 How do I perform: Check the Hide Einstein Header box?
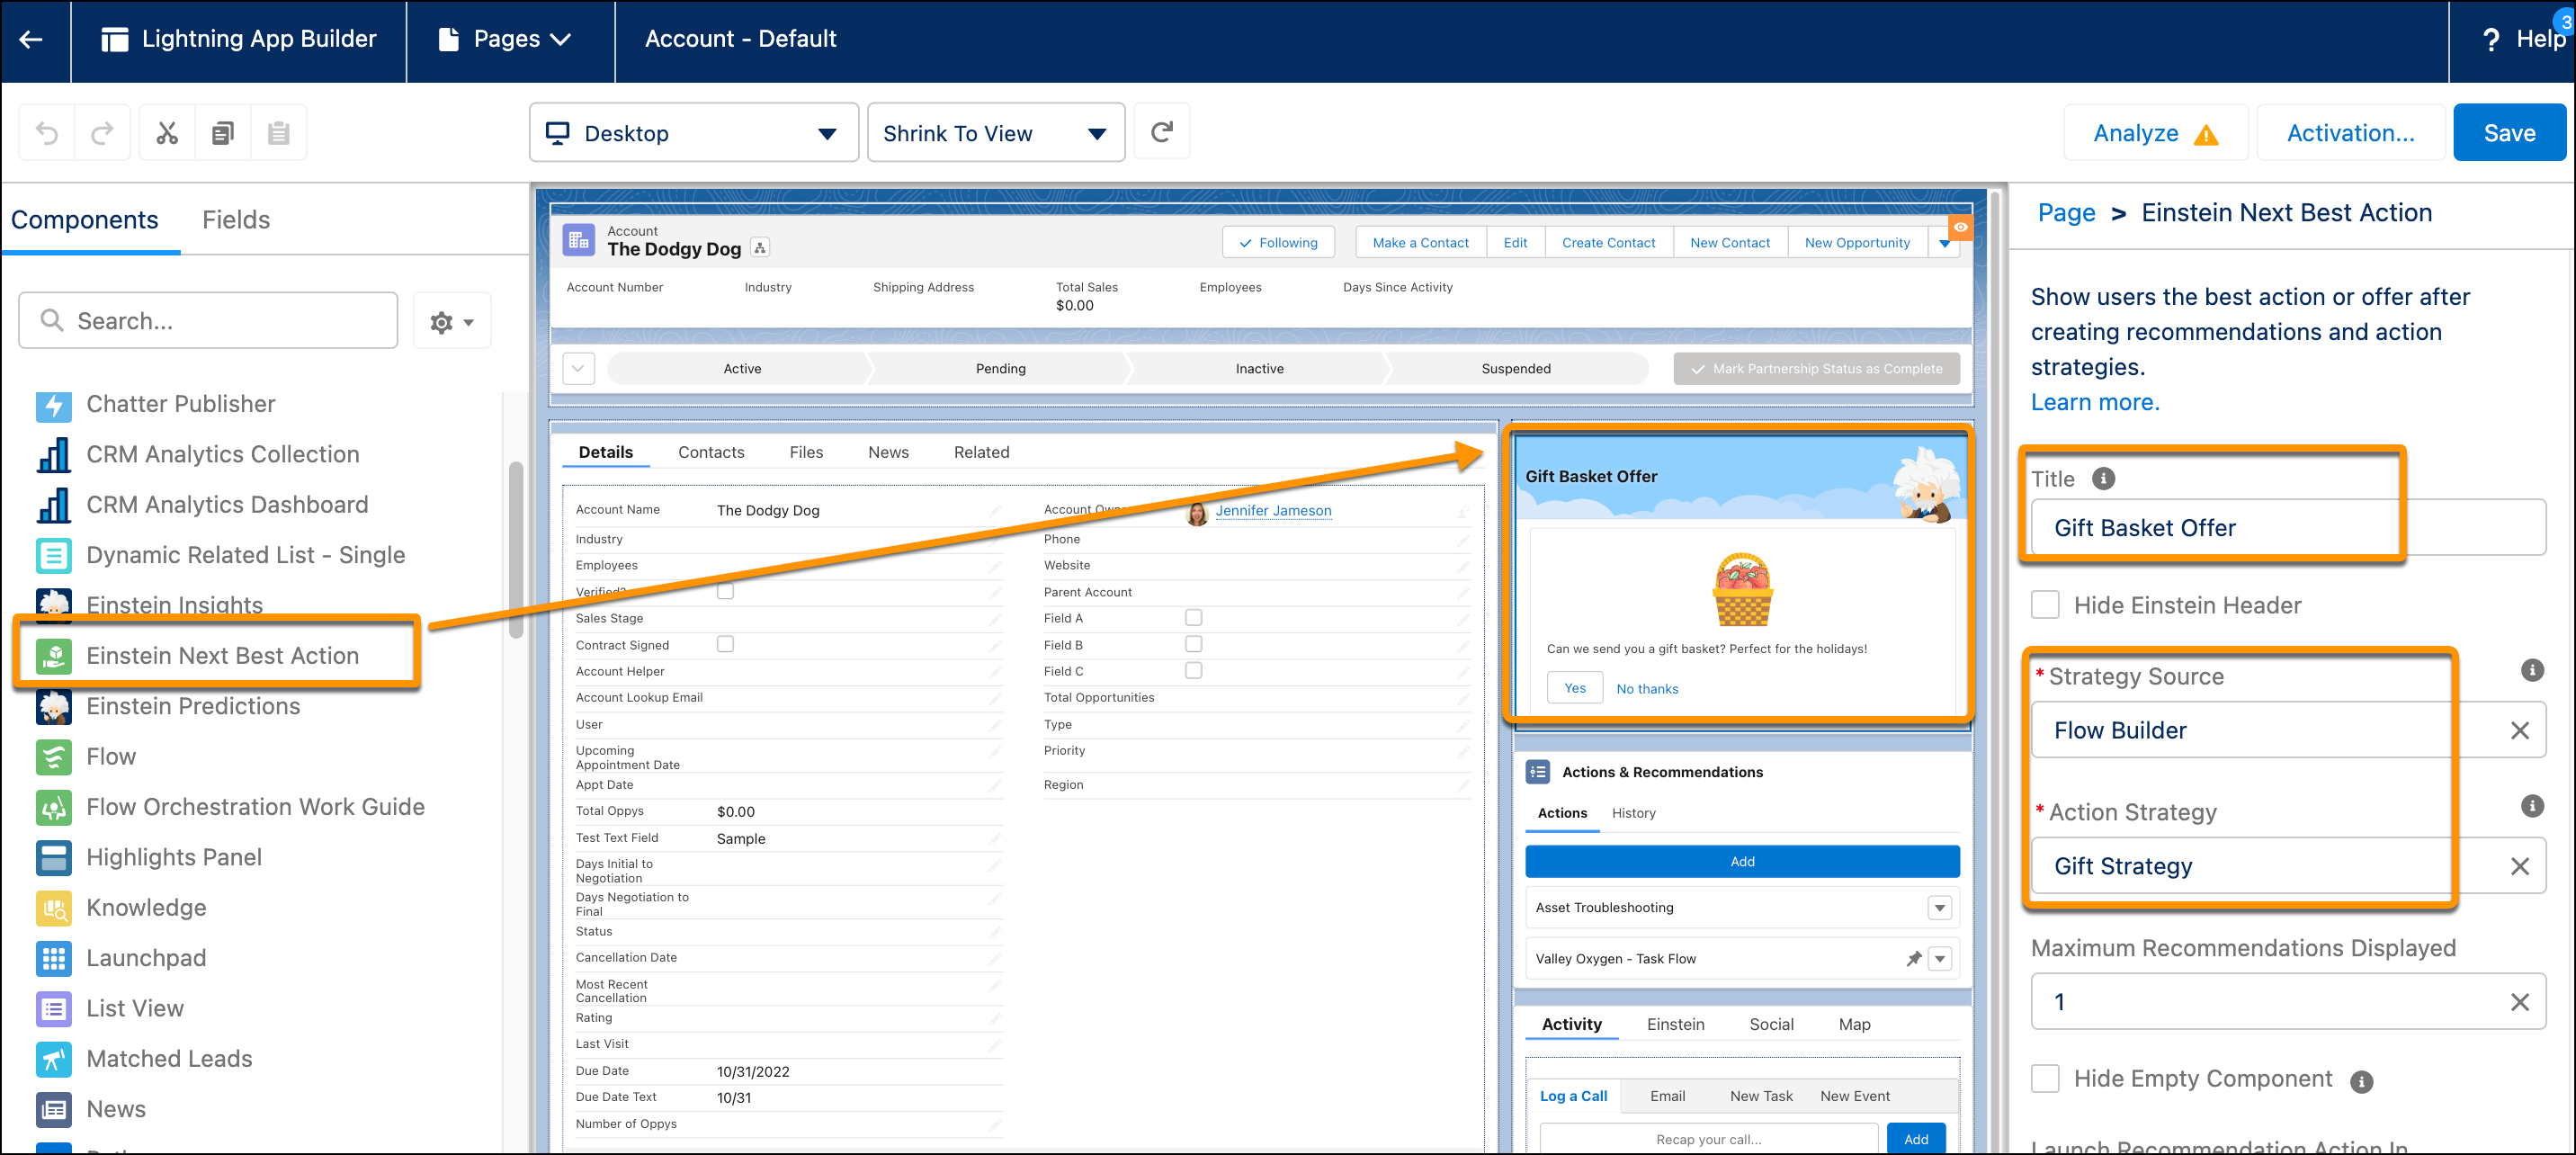click(x=2045, y=605)
